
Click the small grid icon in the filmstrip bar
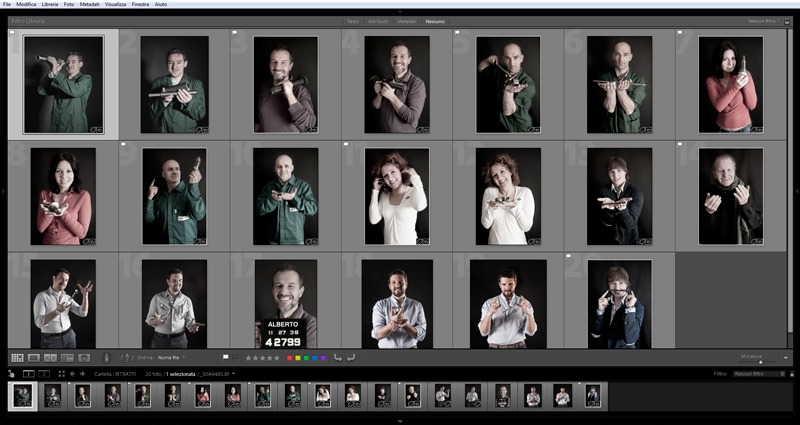click(x=62, y=373)
